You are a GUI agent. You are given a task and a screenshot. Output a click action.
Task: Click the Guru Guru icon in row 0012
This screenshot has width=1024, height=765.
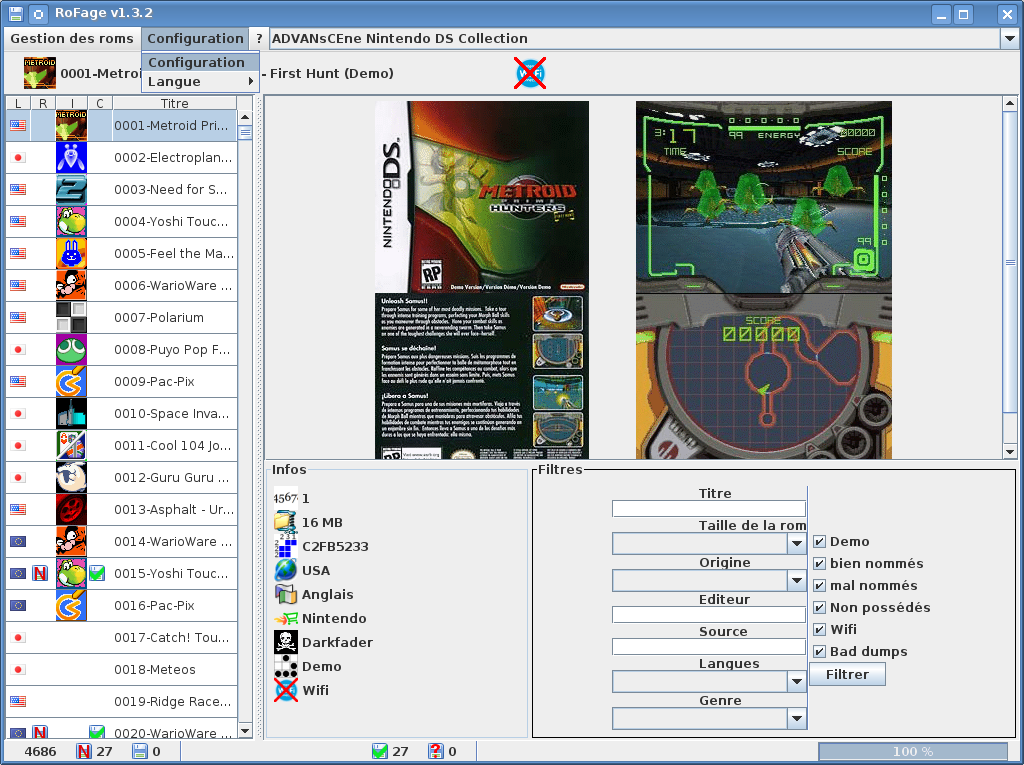pos(71,478)
